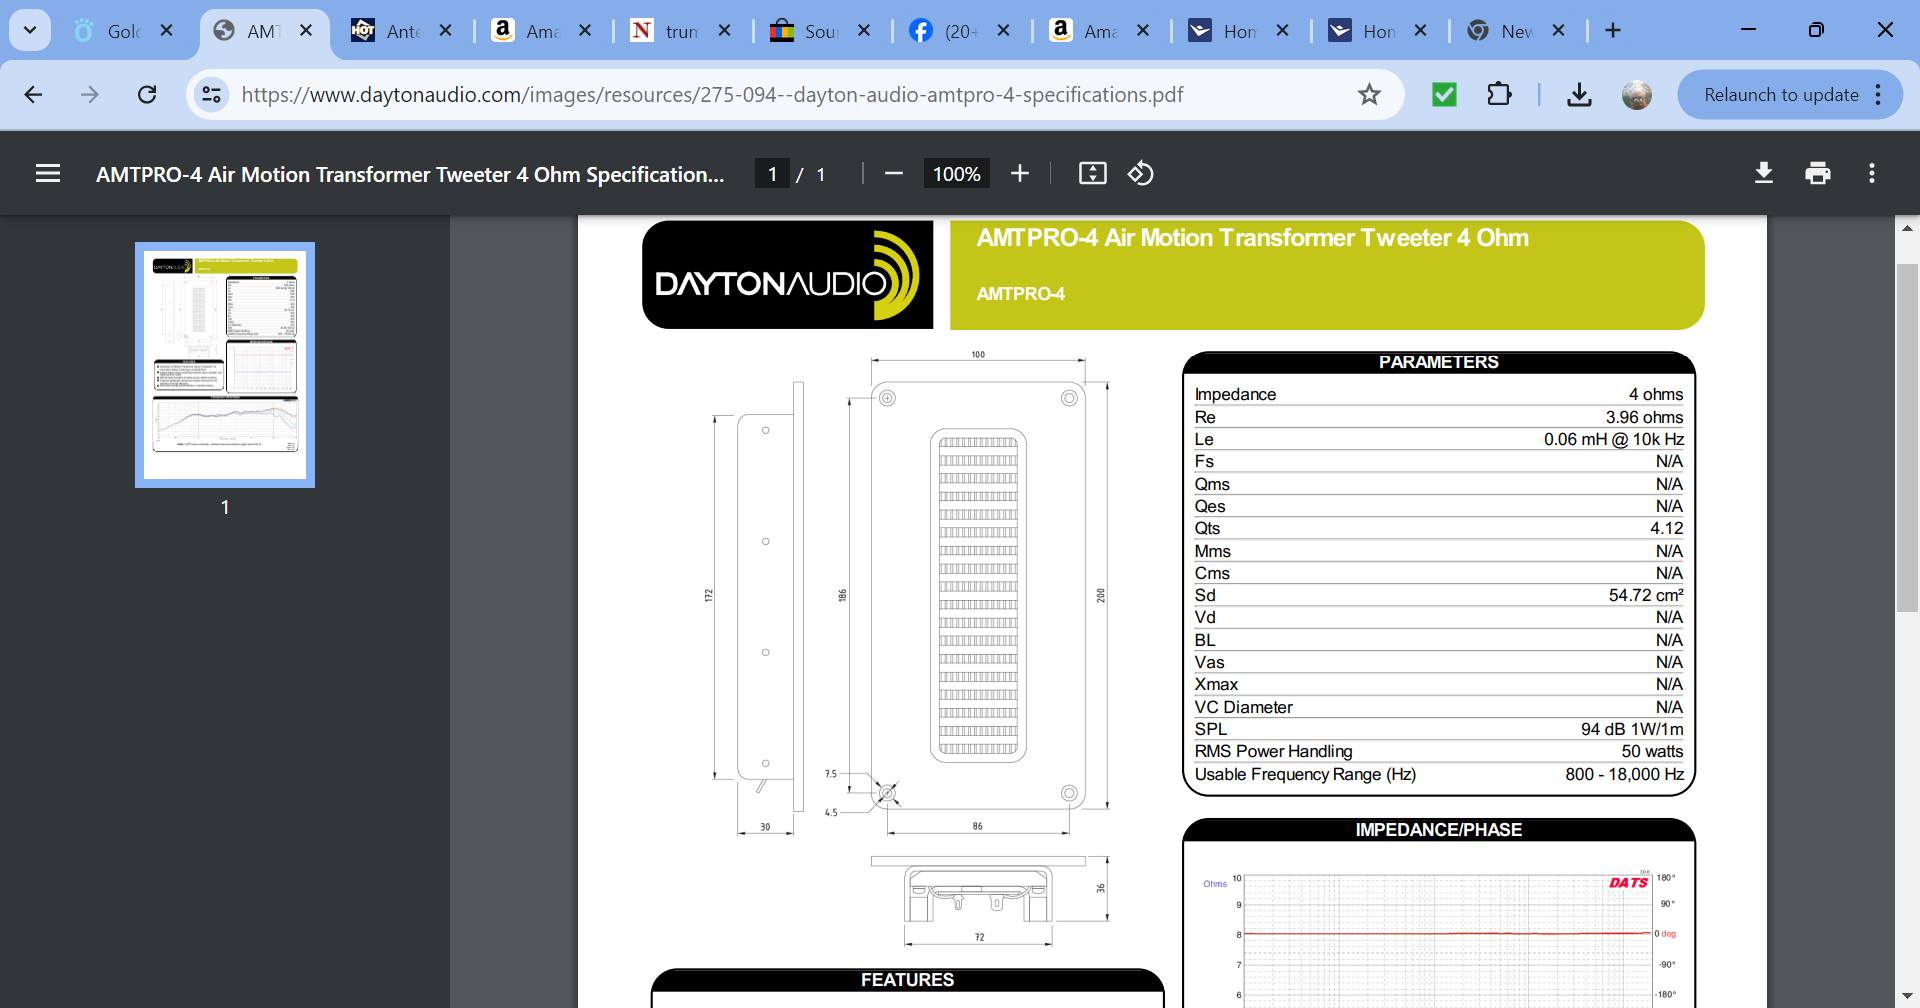Select page 1 thumbnail in sidebar
The image size is (1920, 1008).
tap(225, 365)
